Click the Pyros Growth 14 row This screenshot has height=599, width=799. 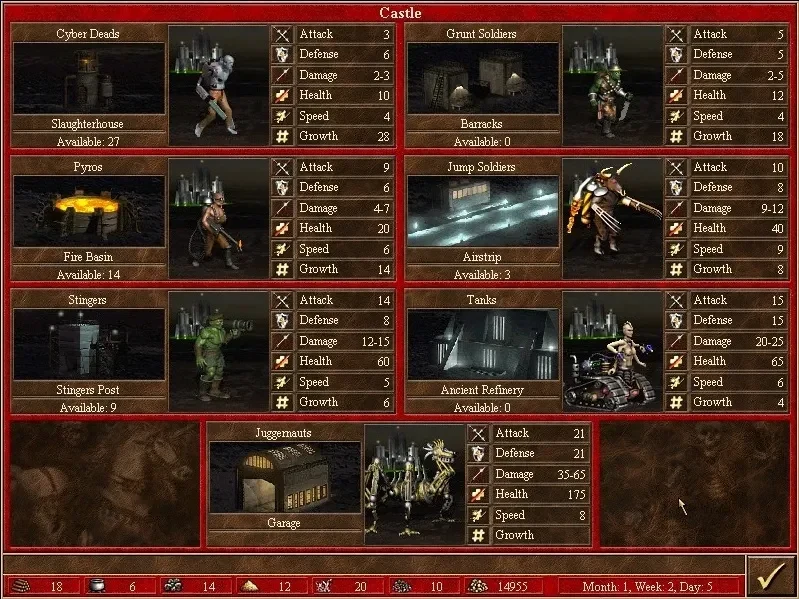pos(344,269)
